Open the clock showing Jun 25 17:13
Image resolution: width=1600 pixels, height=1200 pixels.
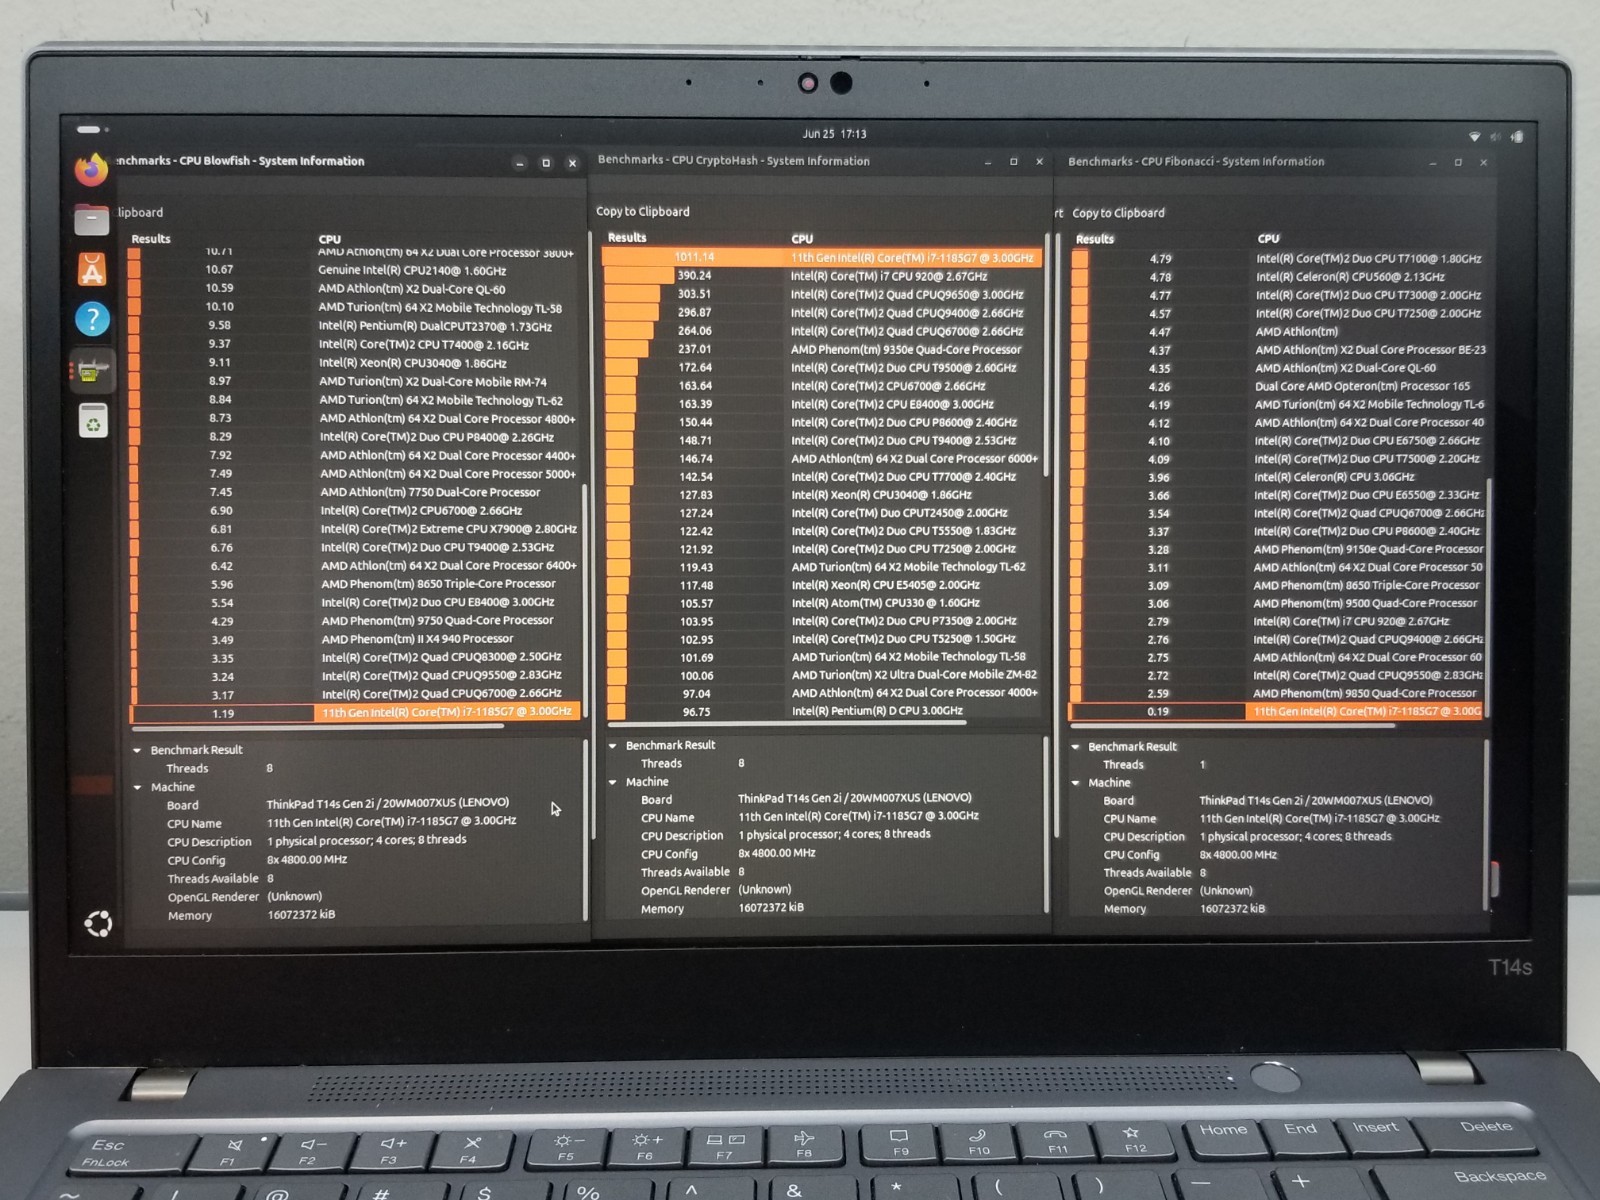pyautogui.click(x=834, y=134)
